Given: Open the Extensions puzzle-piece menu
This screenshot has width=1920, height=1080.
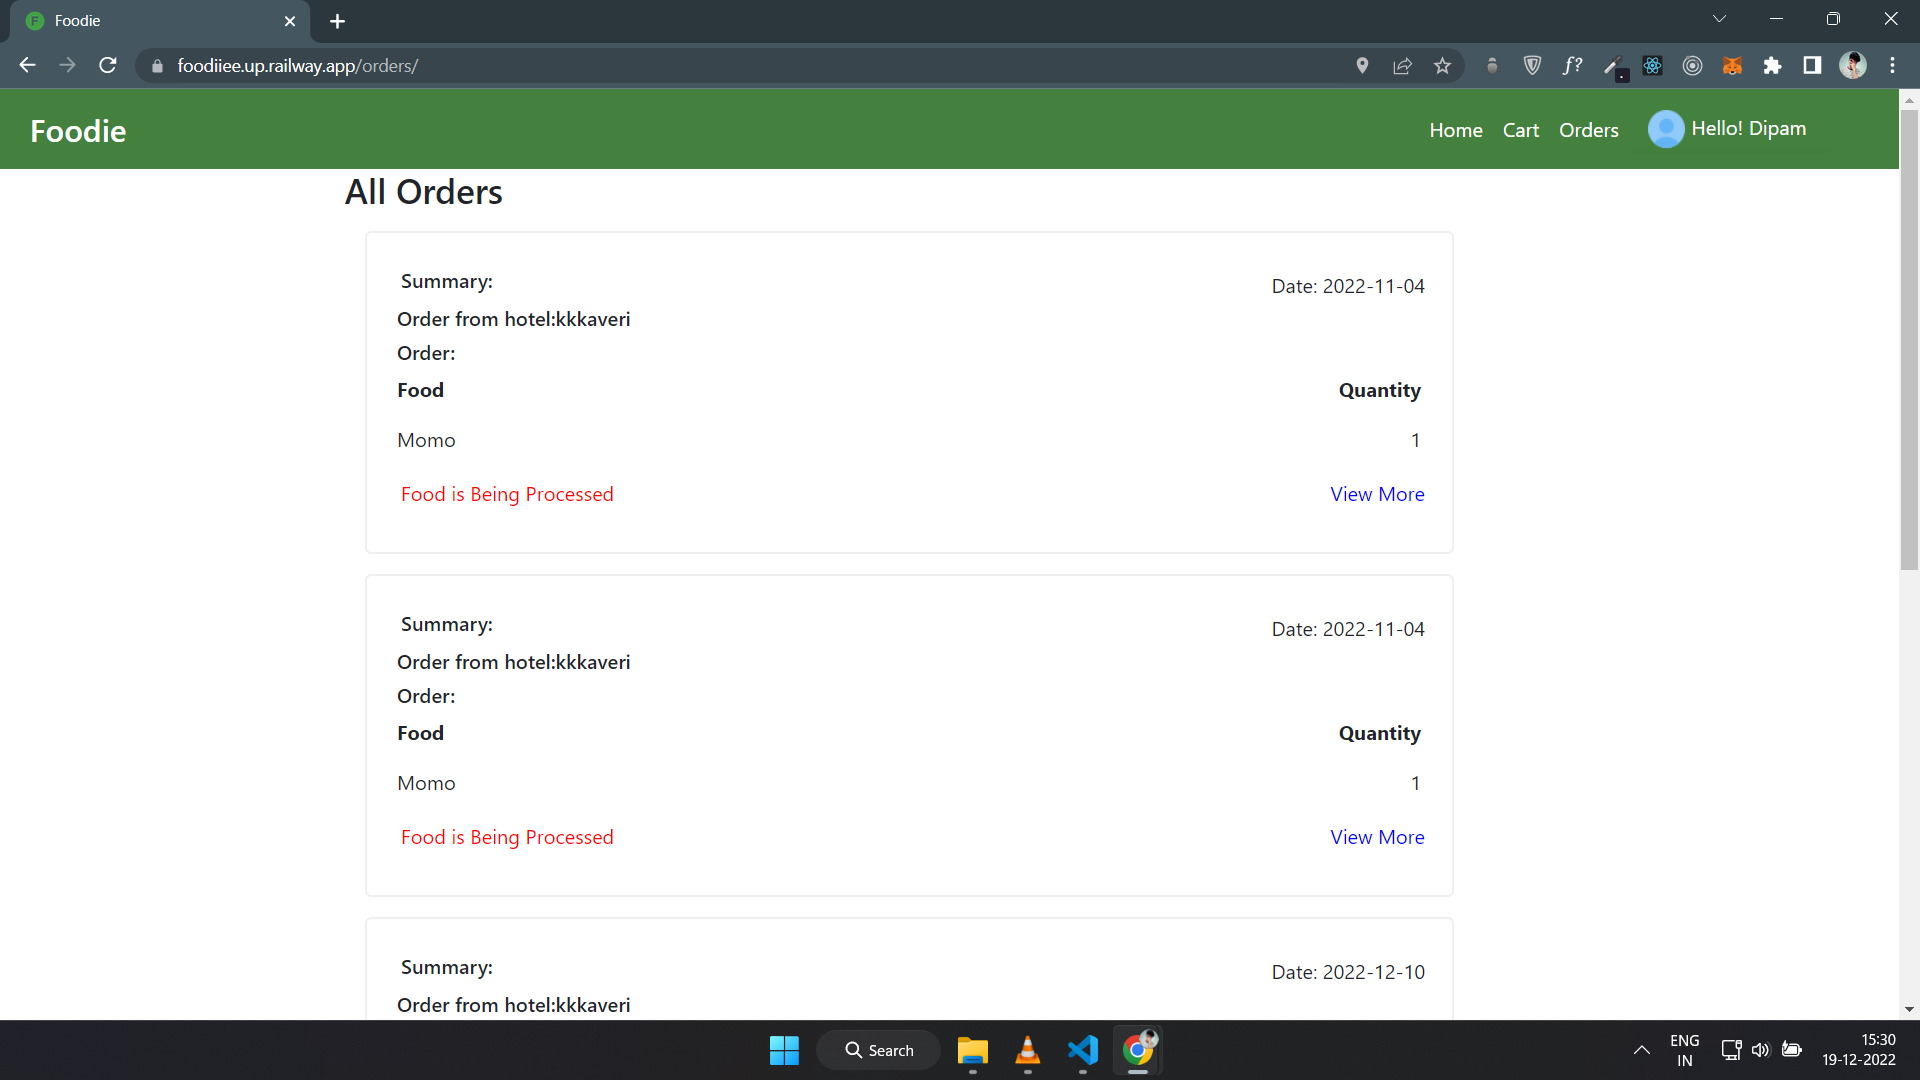Looking at the screenshot, I should [x=1773, y=65].
